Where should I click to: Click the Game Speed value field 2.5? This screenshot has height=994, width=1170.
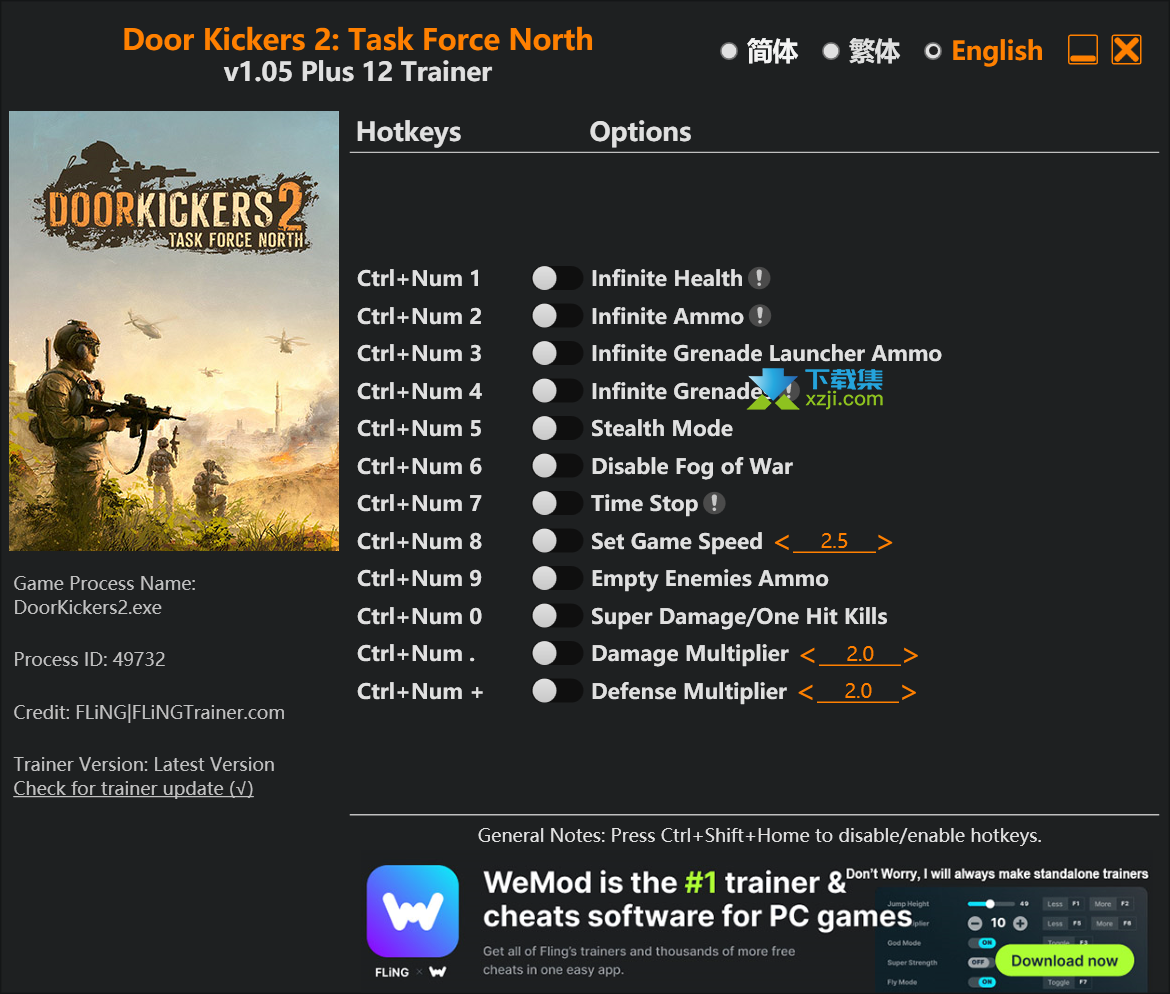pos(834,541)
